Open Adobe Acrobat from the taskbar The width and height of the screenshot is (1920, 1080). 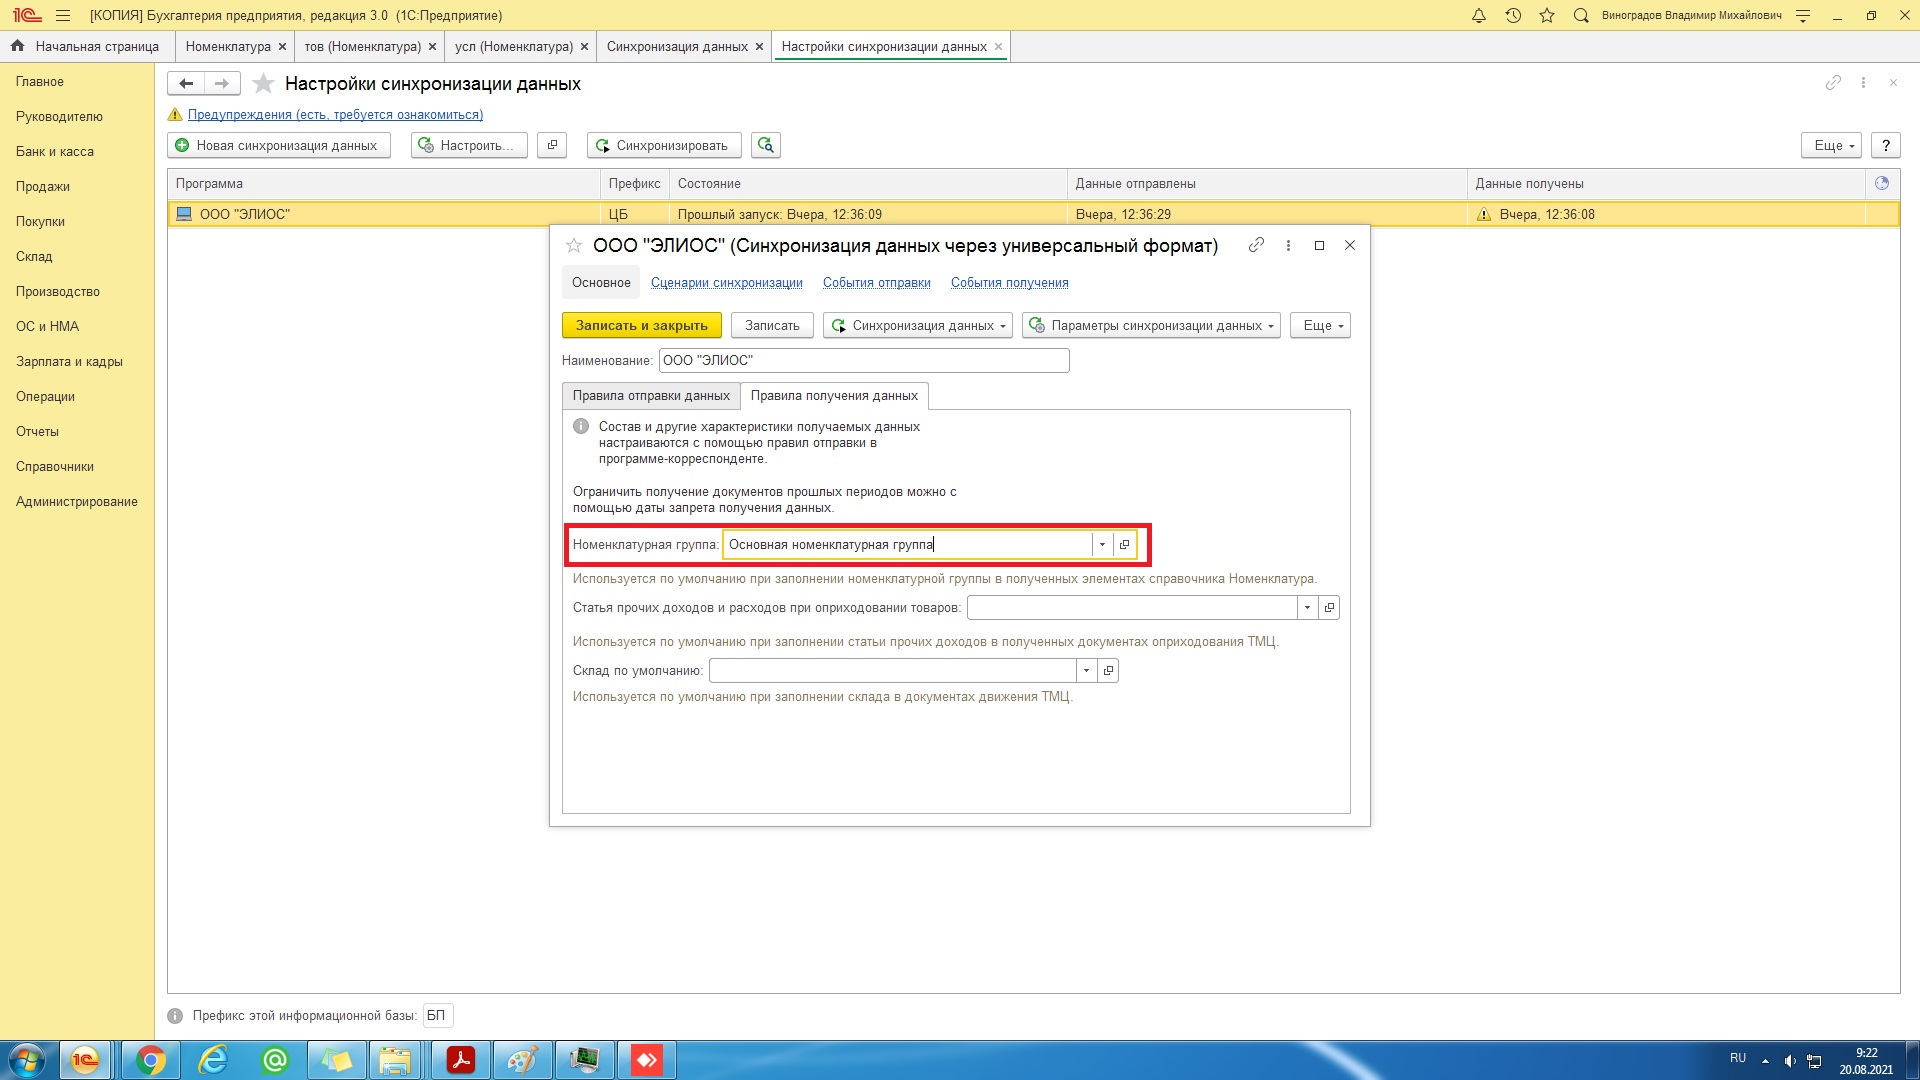461,1060
